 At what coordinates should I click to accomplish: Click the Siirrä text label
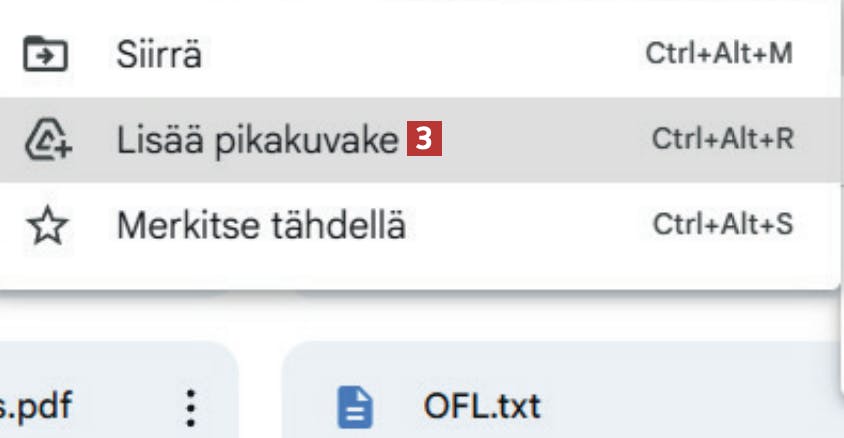158,55
